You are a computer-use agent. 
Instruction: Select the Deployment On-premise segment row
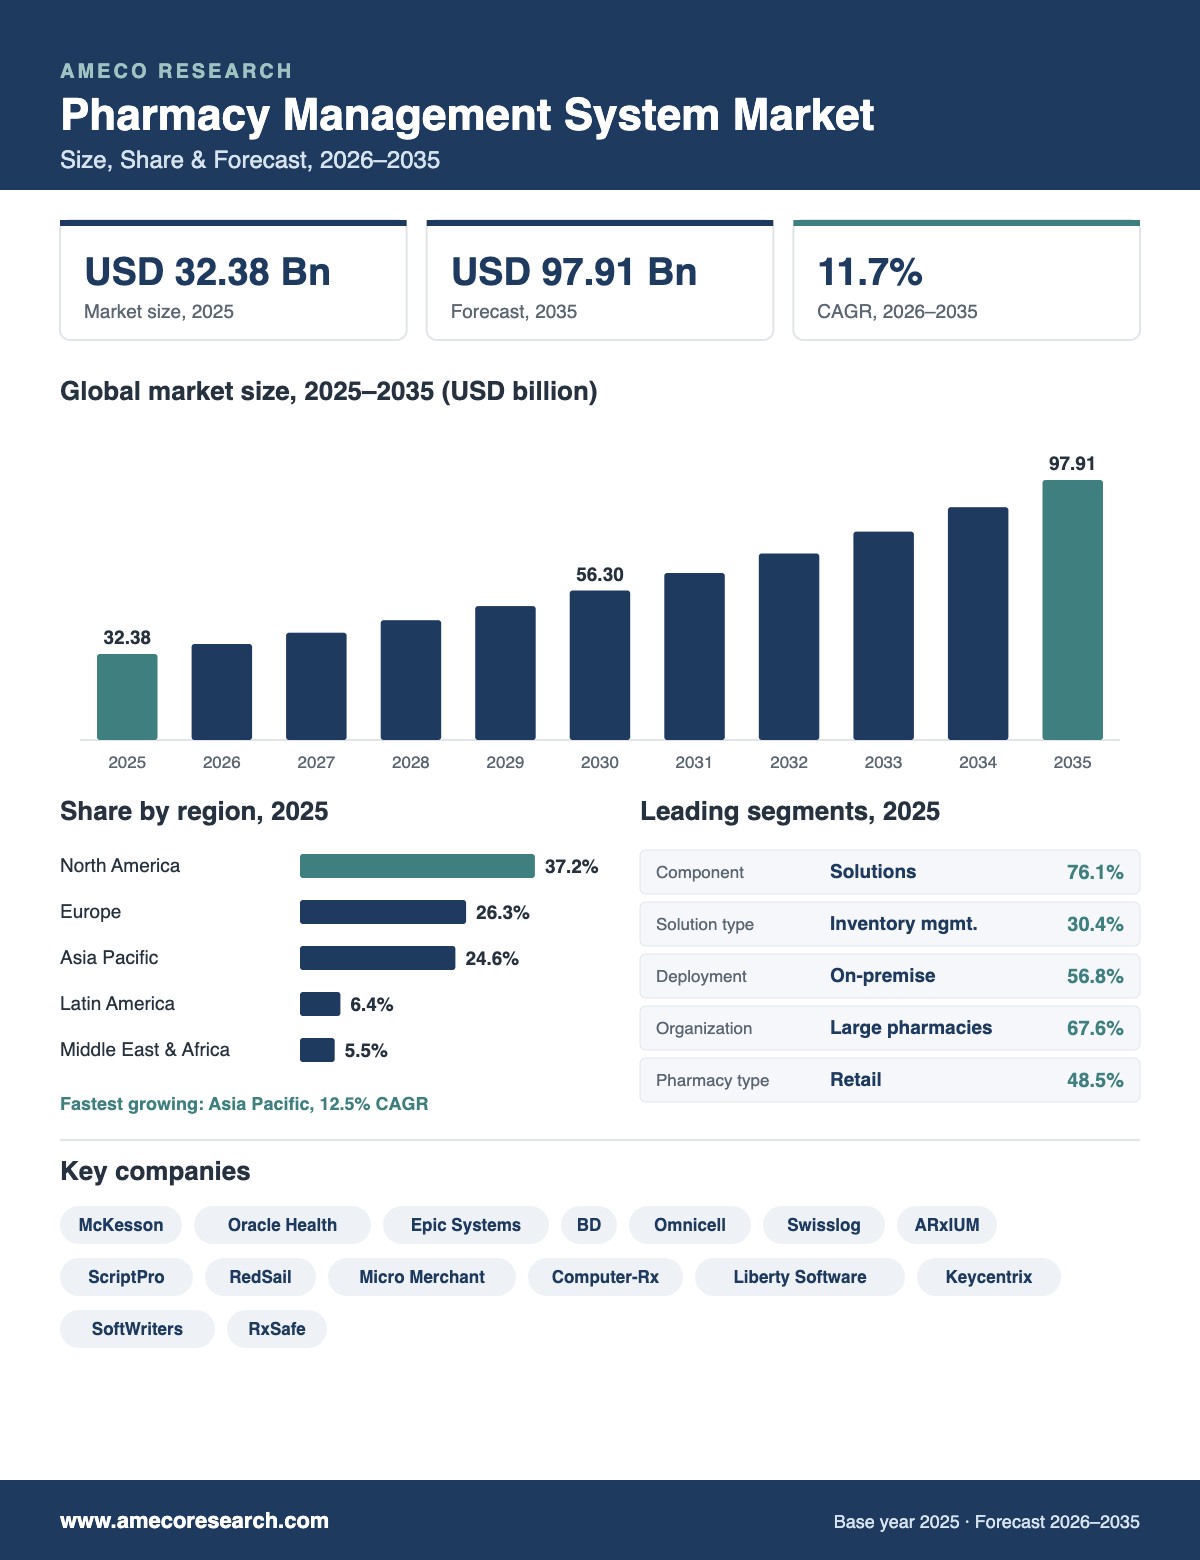[890, 976]
